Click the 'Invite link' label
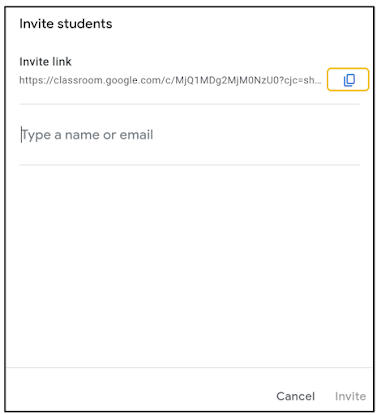 [45, 62]
